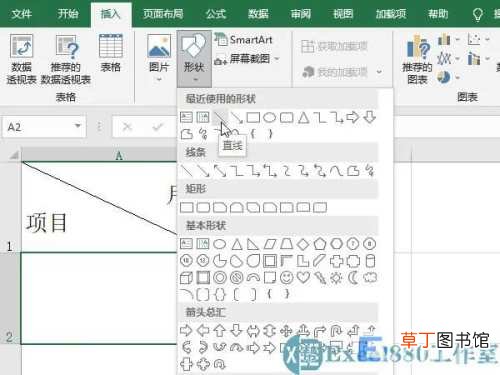Select the left arrow in 箭头总汇

(203, 331)
